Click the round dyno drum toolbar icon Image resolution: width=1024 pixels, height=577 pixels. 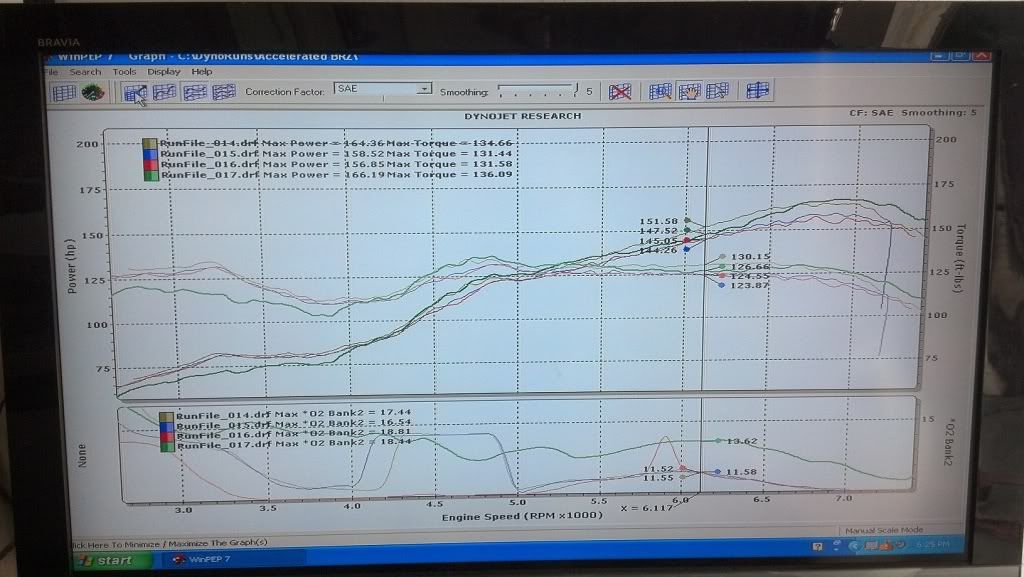[x=93, y=92]
